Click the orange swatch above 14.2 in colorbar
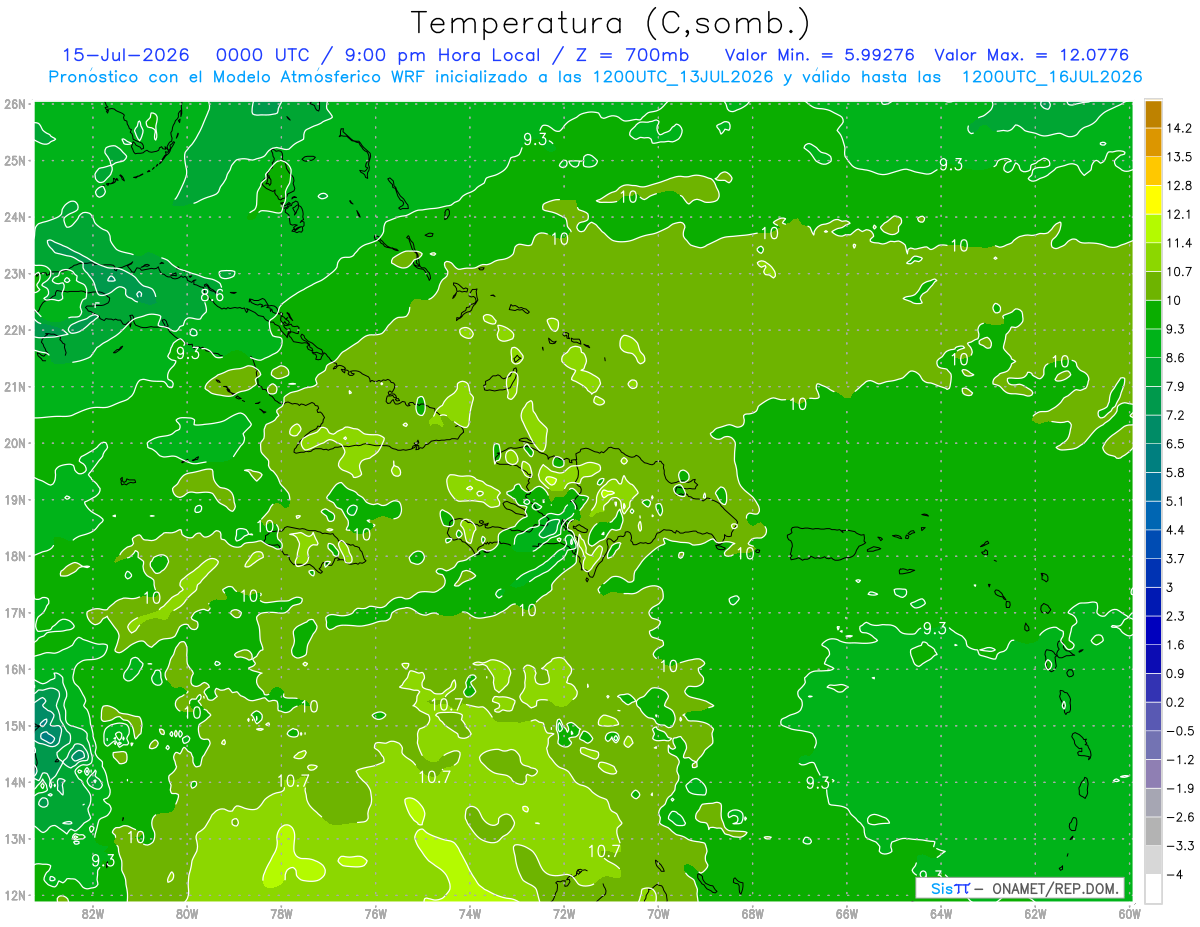Viewport: 1200px width, 927px height. tap(1153, 114)
